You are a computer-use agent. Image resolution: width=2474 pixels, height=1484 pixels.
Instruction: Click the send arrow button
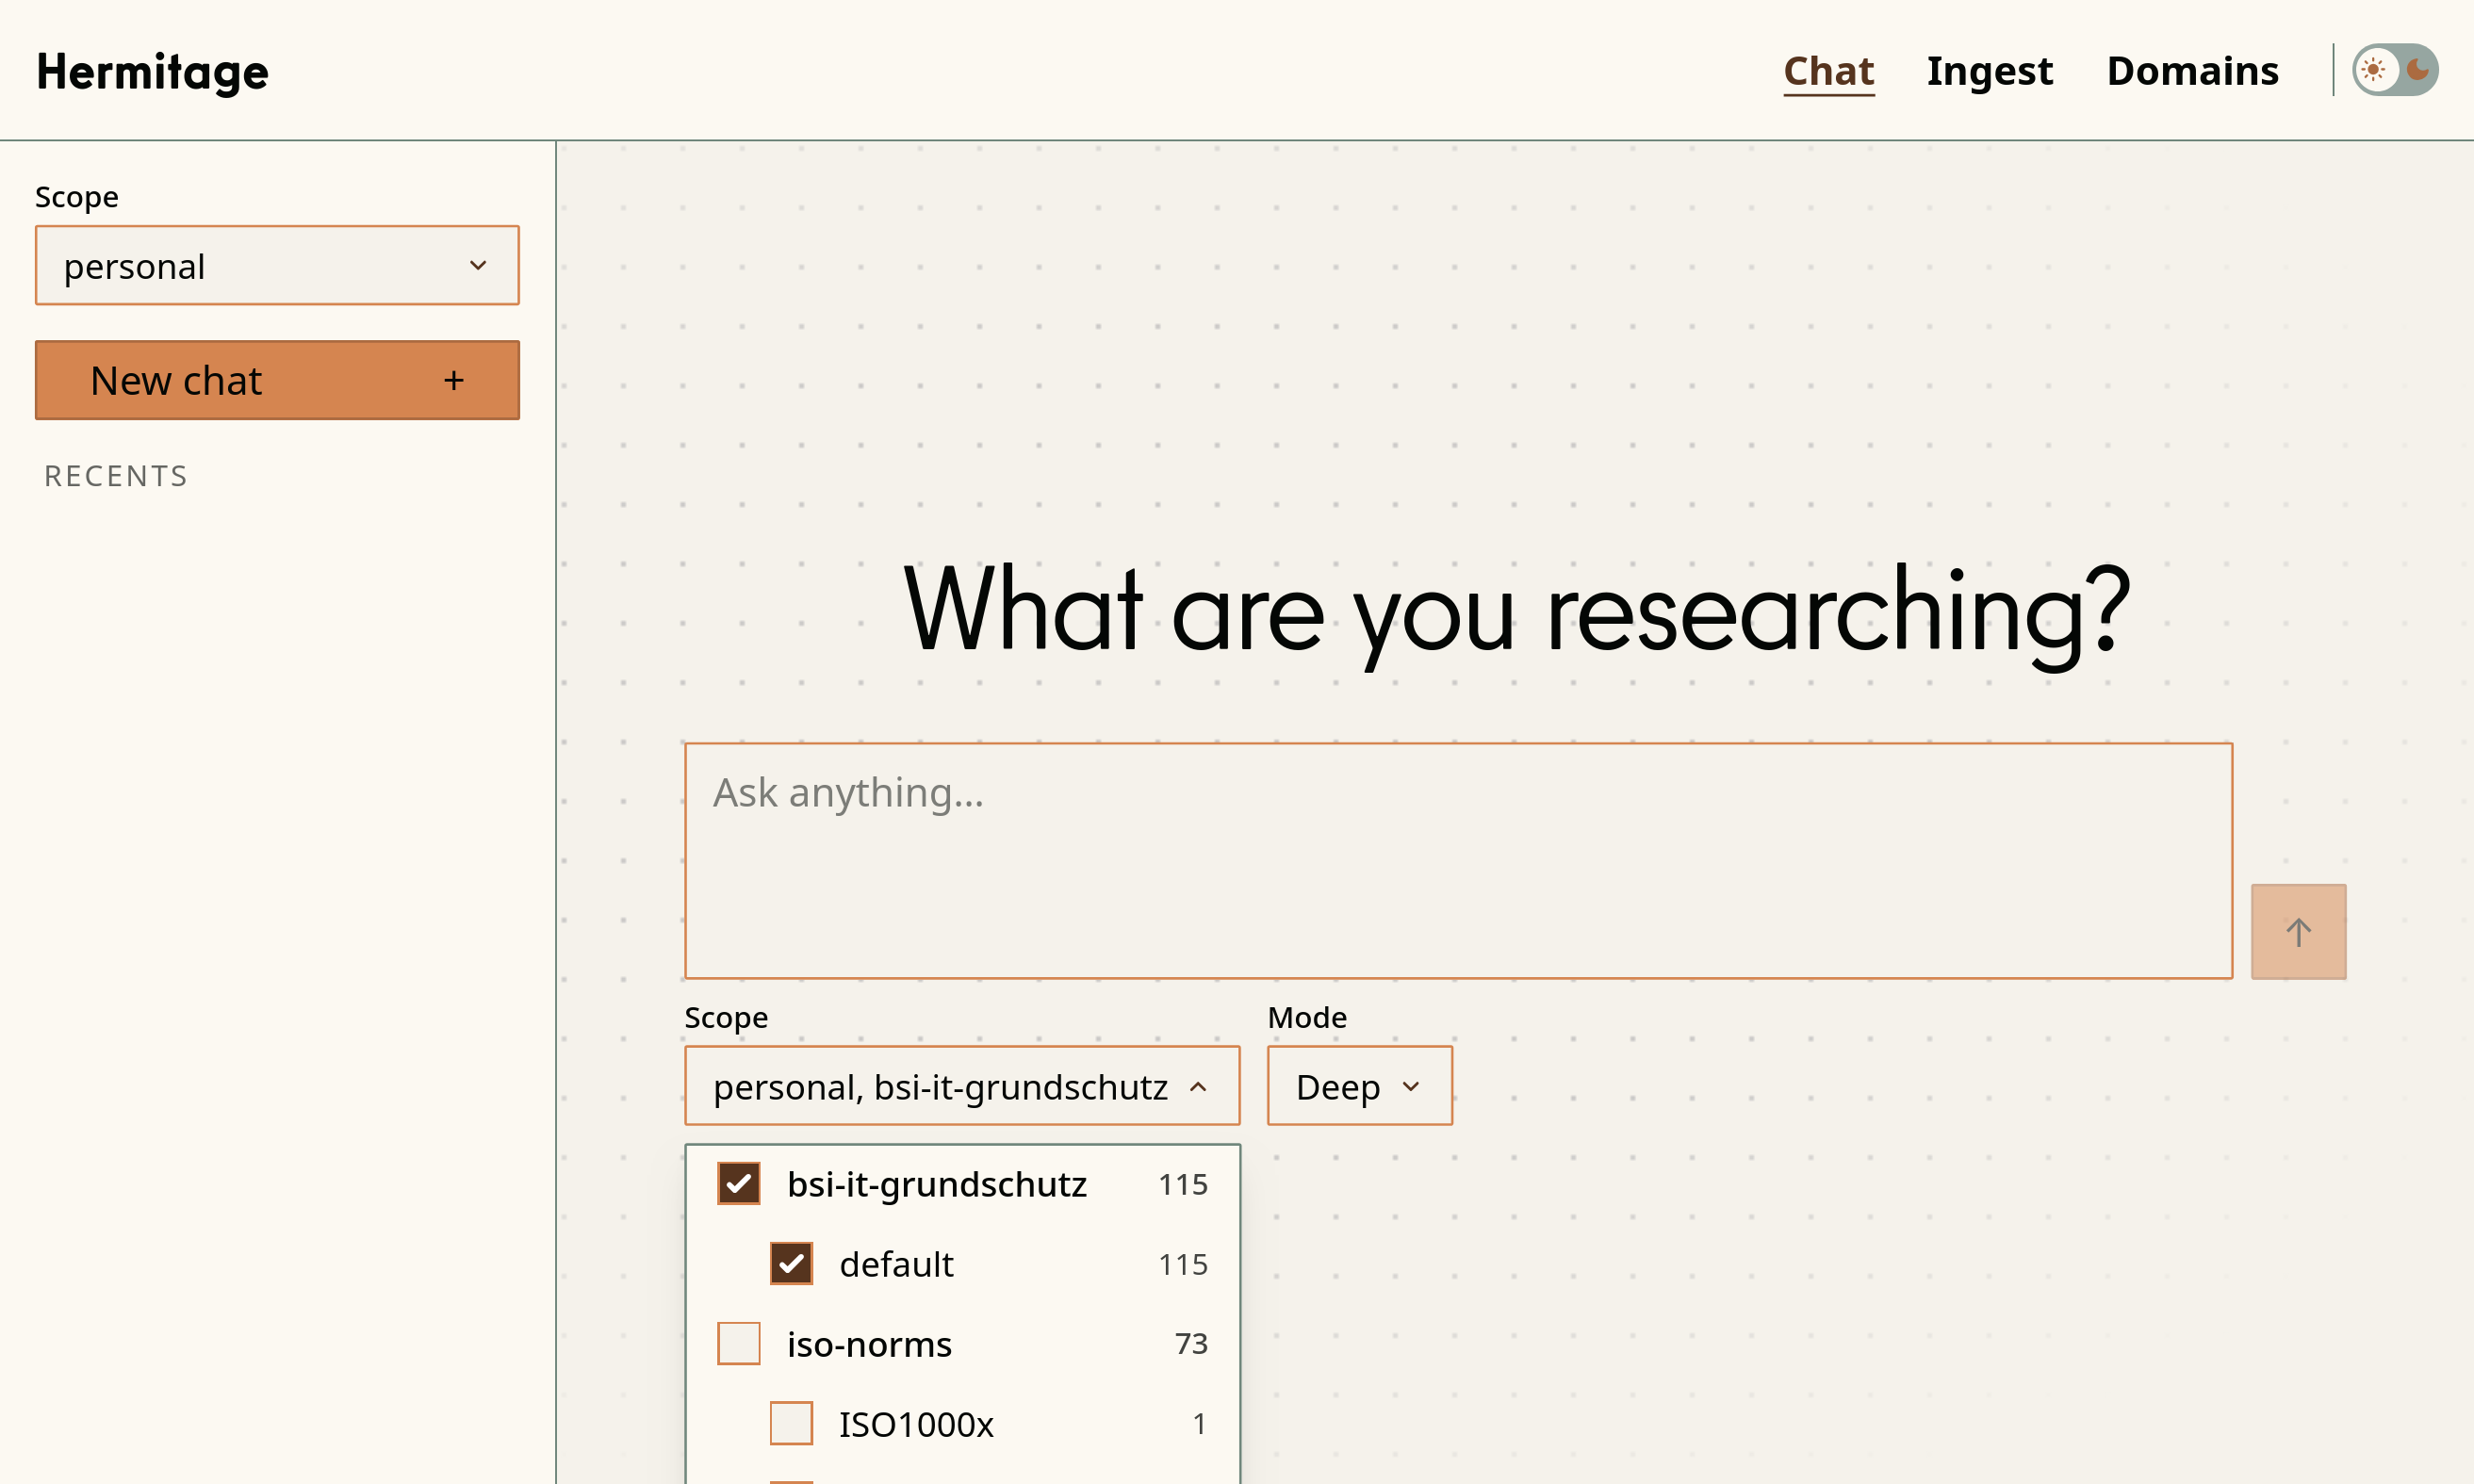(x=2298, y=931)
